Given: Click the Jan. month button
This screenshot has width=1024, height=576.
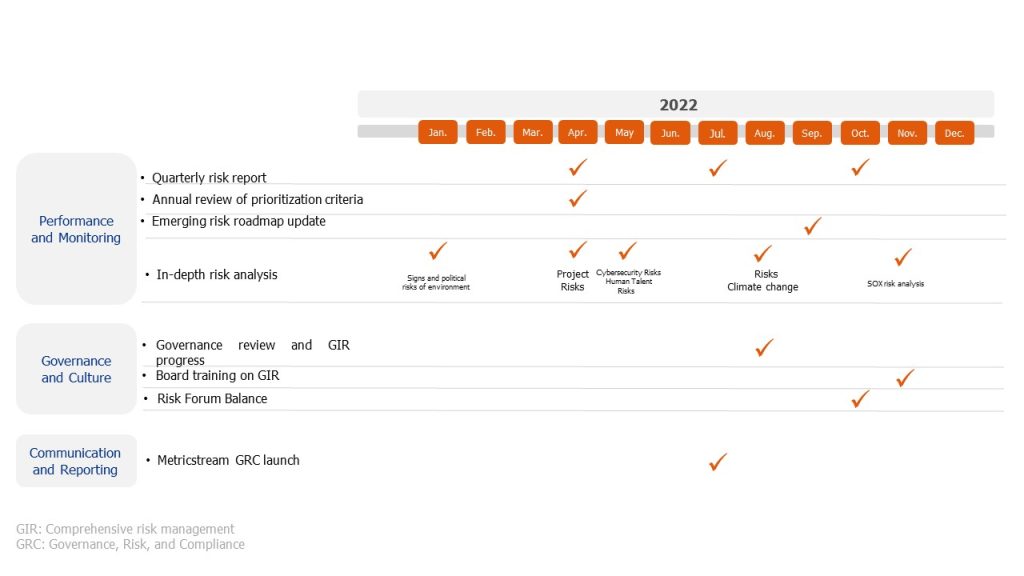Looking at the screenshot, I should (438, 133).
